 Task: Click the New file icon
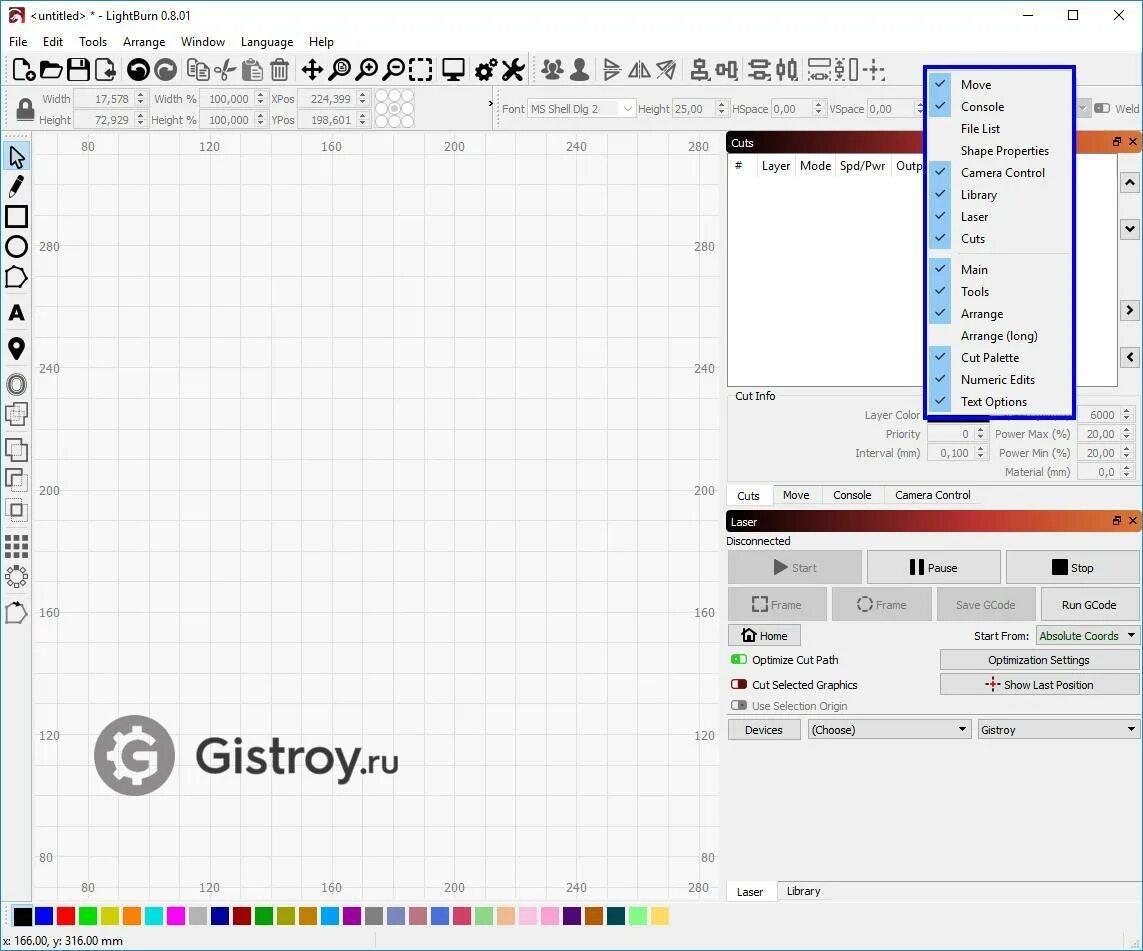[23, 70]
